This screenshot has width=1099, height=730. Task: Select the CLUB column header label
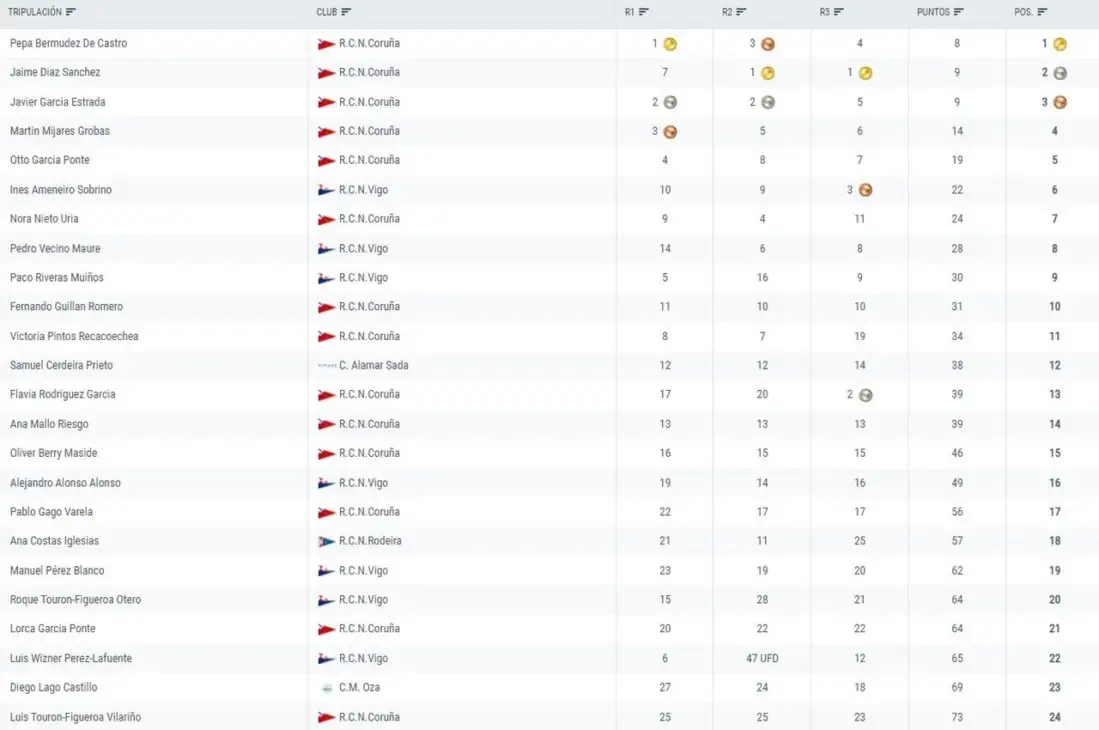327,12
